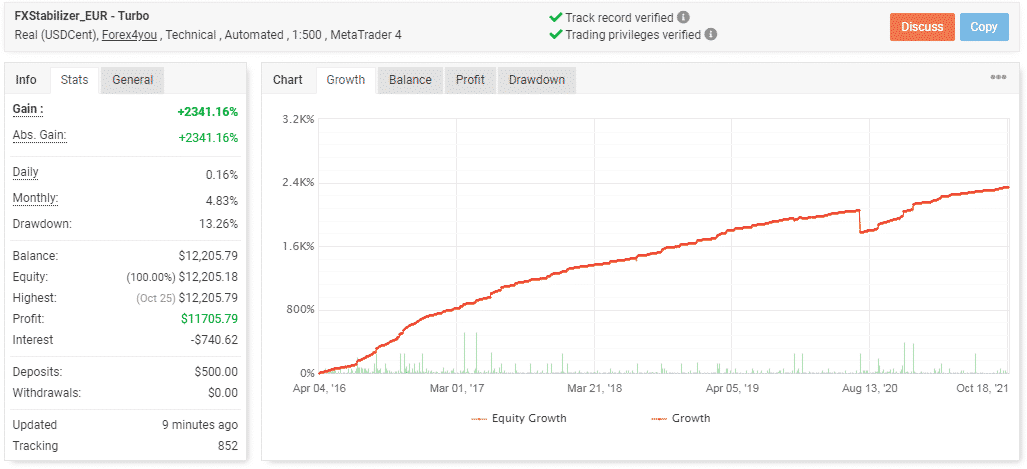Click the 4.83% monthly value

[222, 200]
